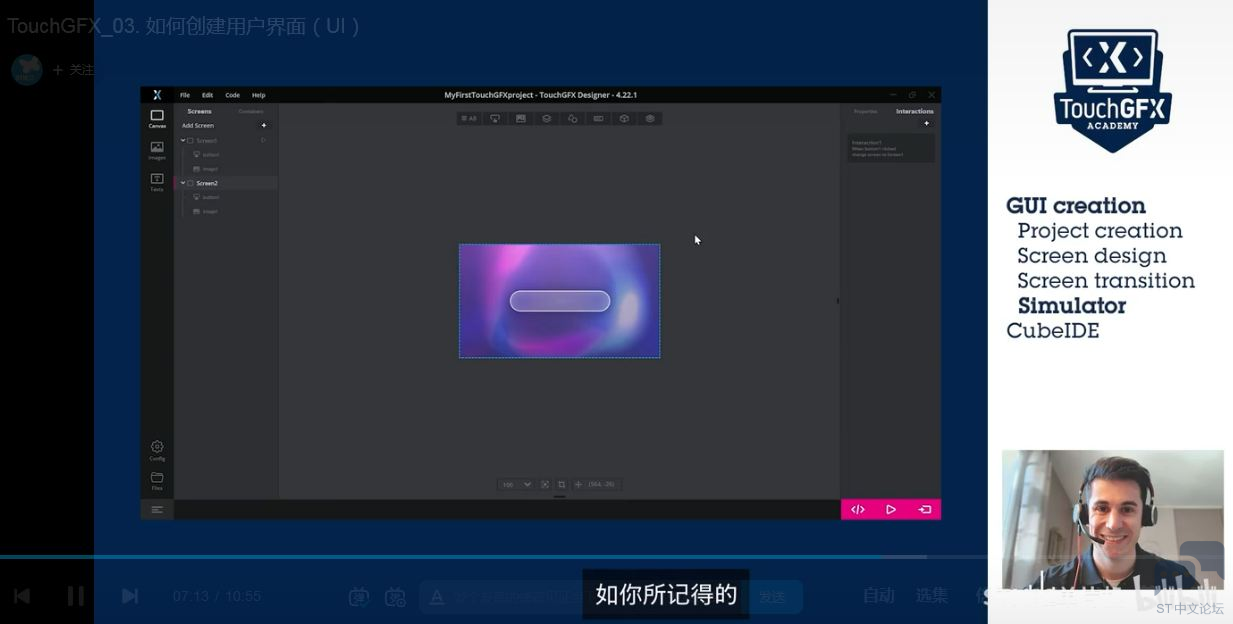Switch to the Interactions tab
The image size is (1233, 624).
914,111
